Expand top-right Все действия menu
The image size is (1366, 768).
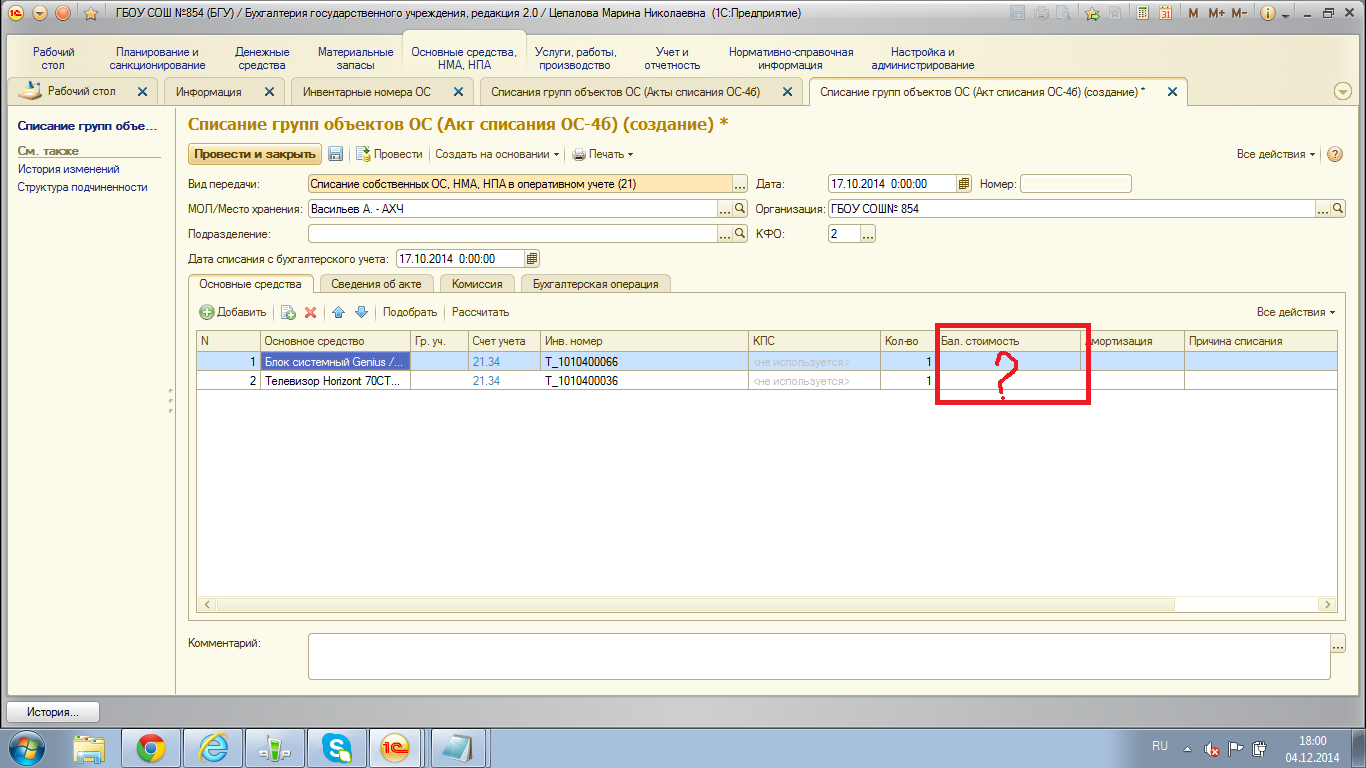point(1276,154)
